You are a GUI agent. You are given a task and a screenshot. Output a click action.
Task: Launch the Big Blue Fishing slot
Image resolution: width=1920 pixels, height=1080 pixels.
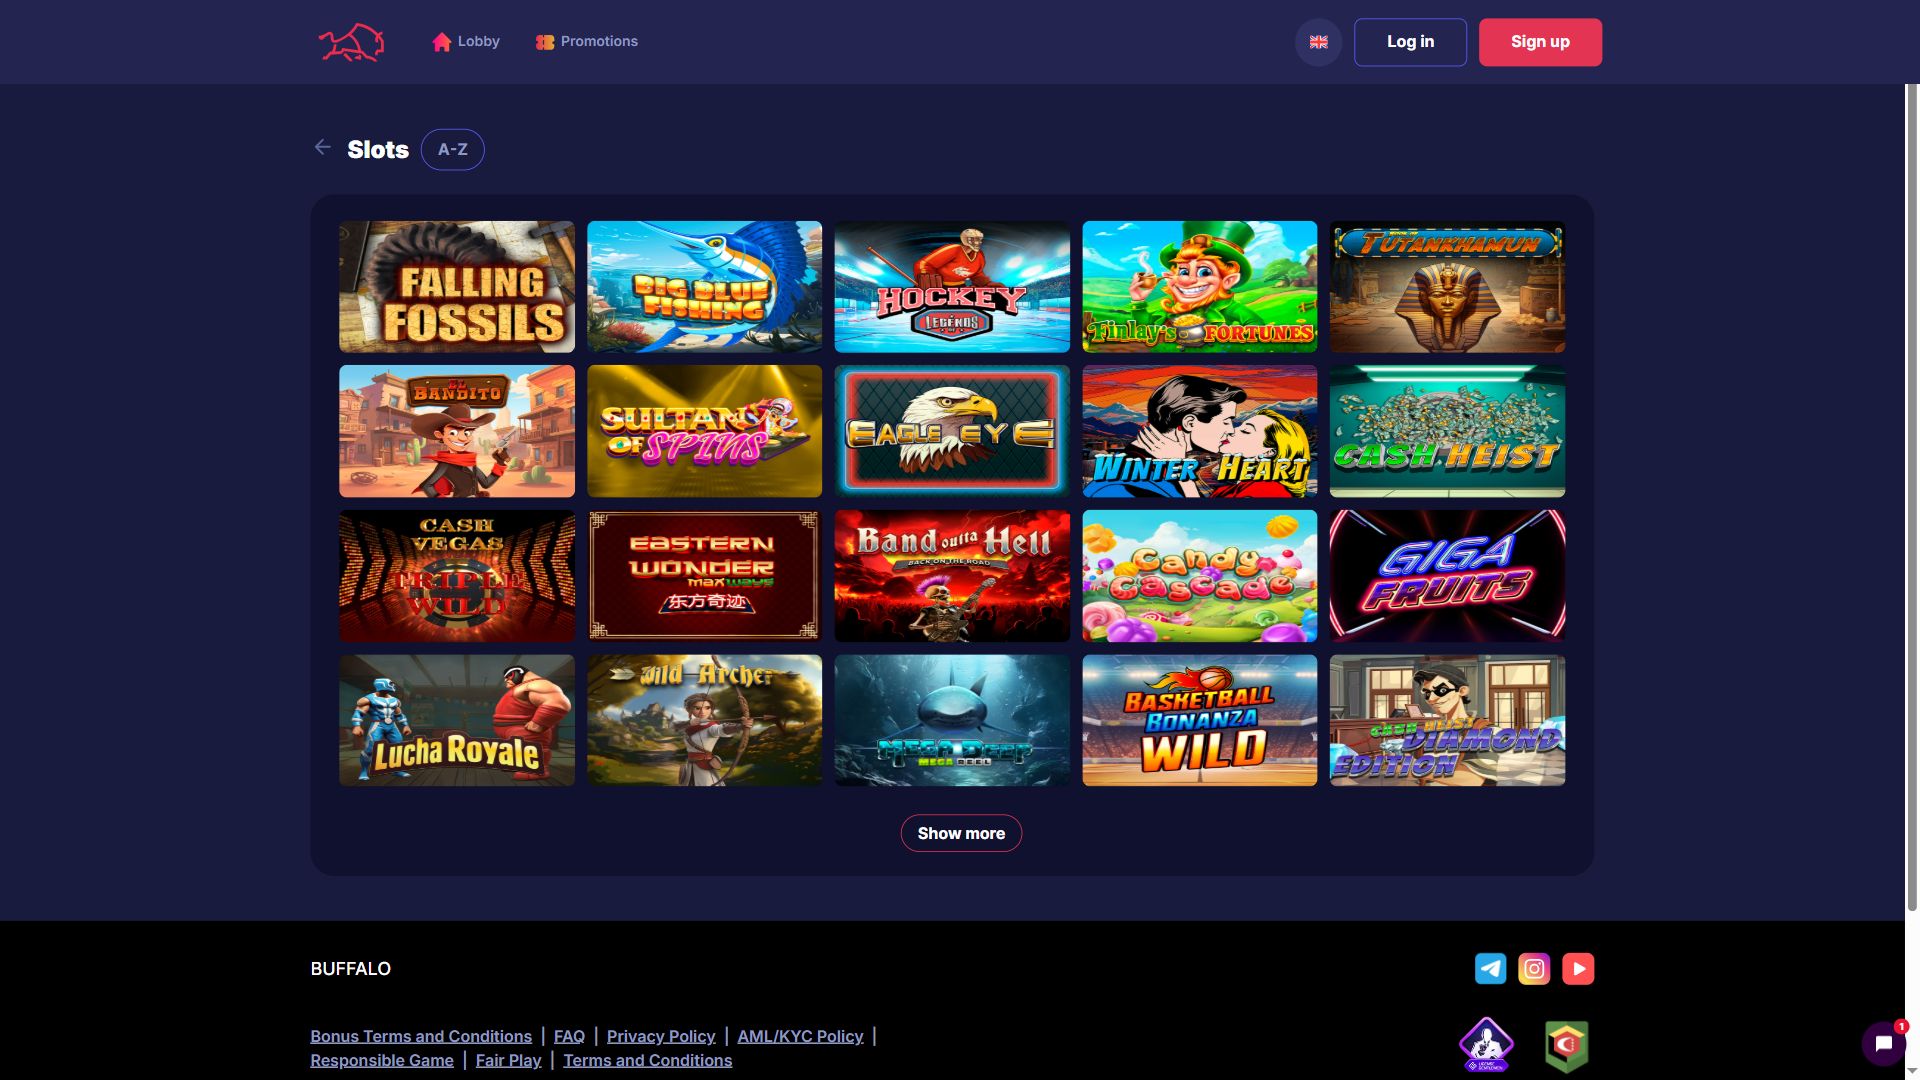(x=704, y=287)
